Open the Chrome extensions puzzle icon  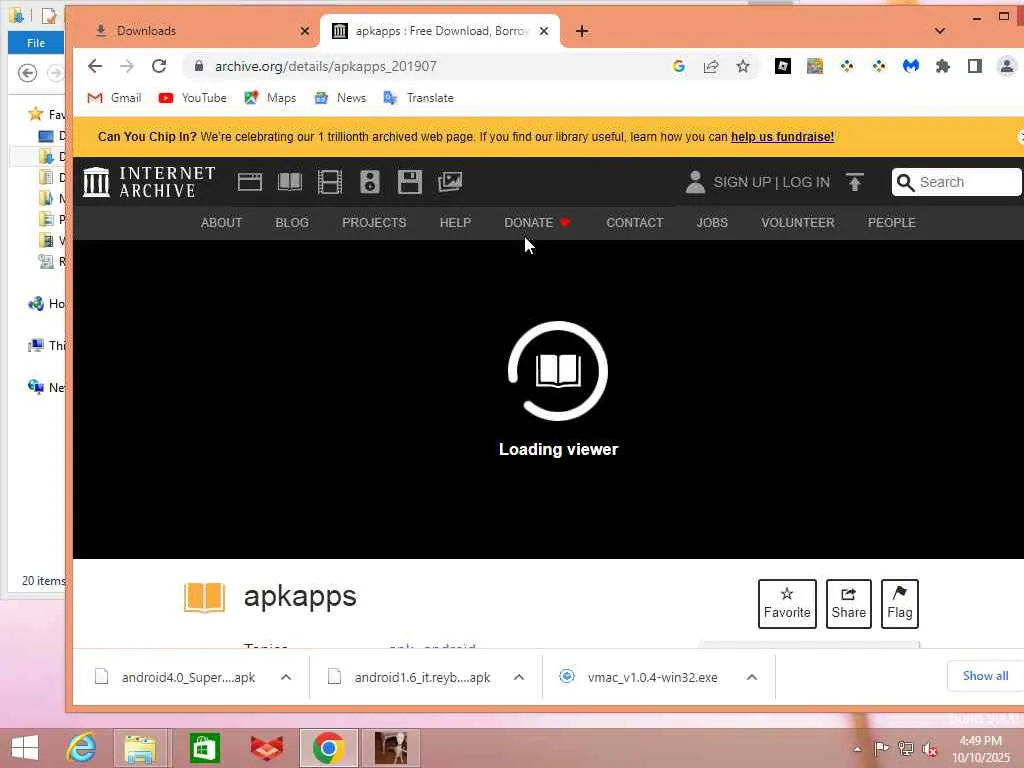tap(942, 66)
